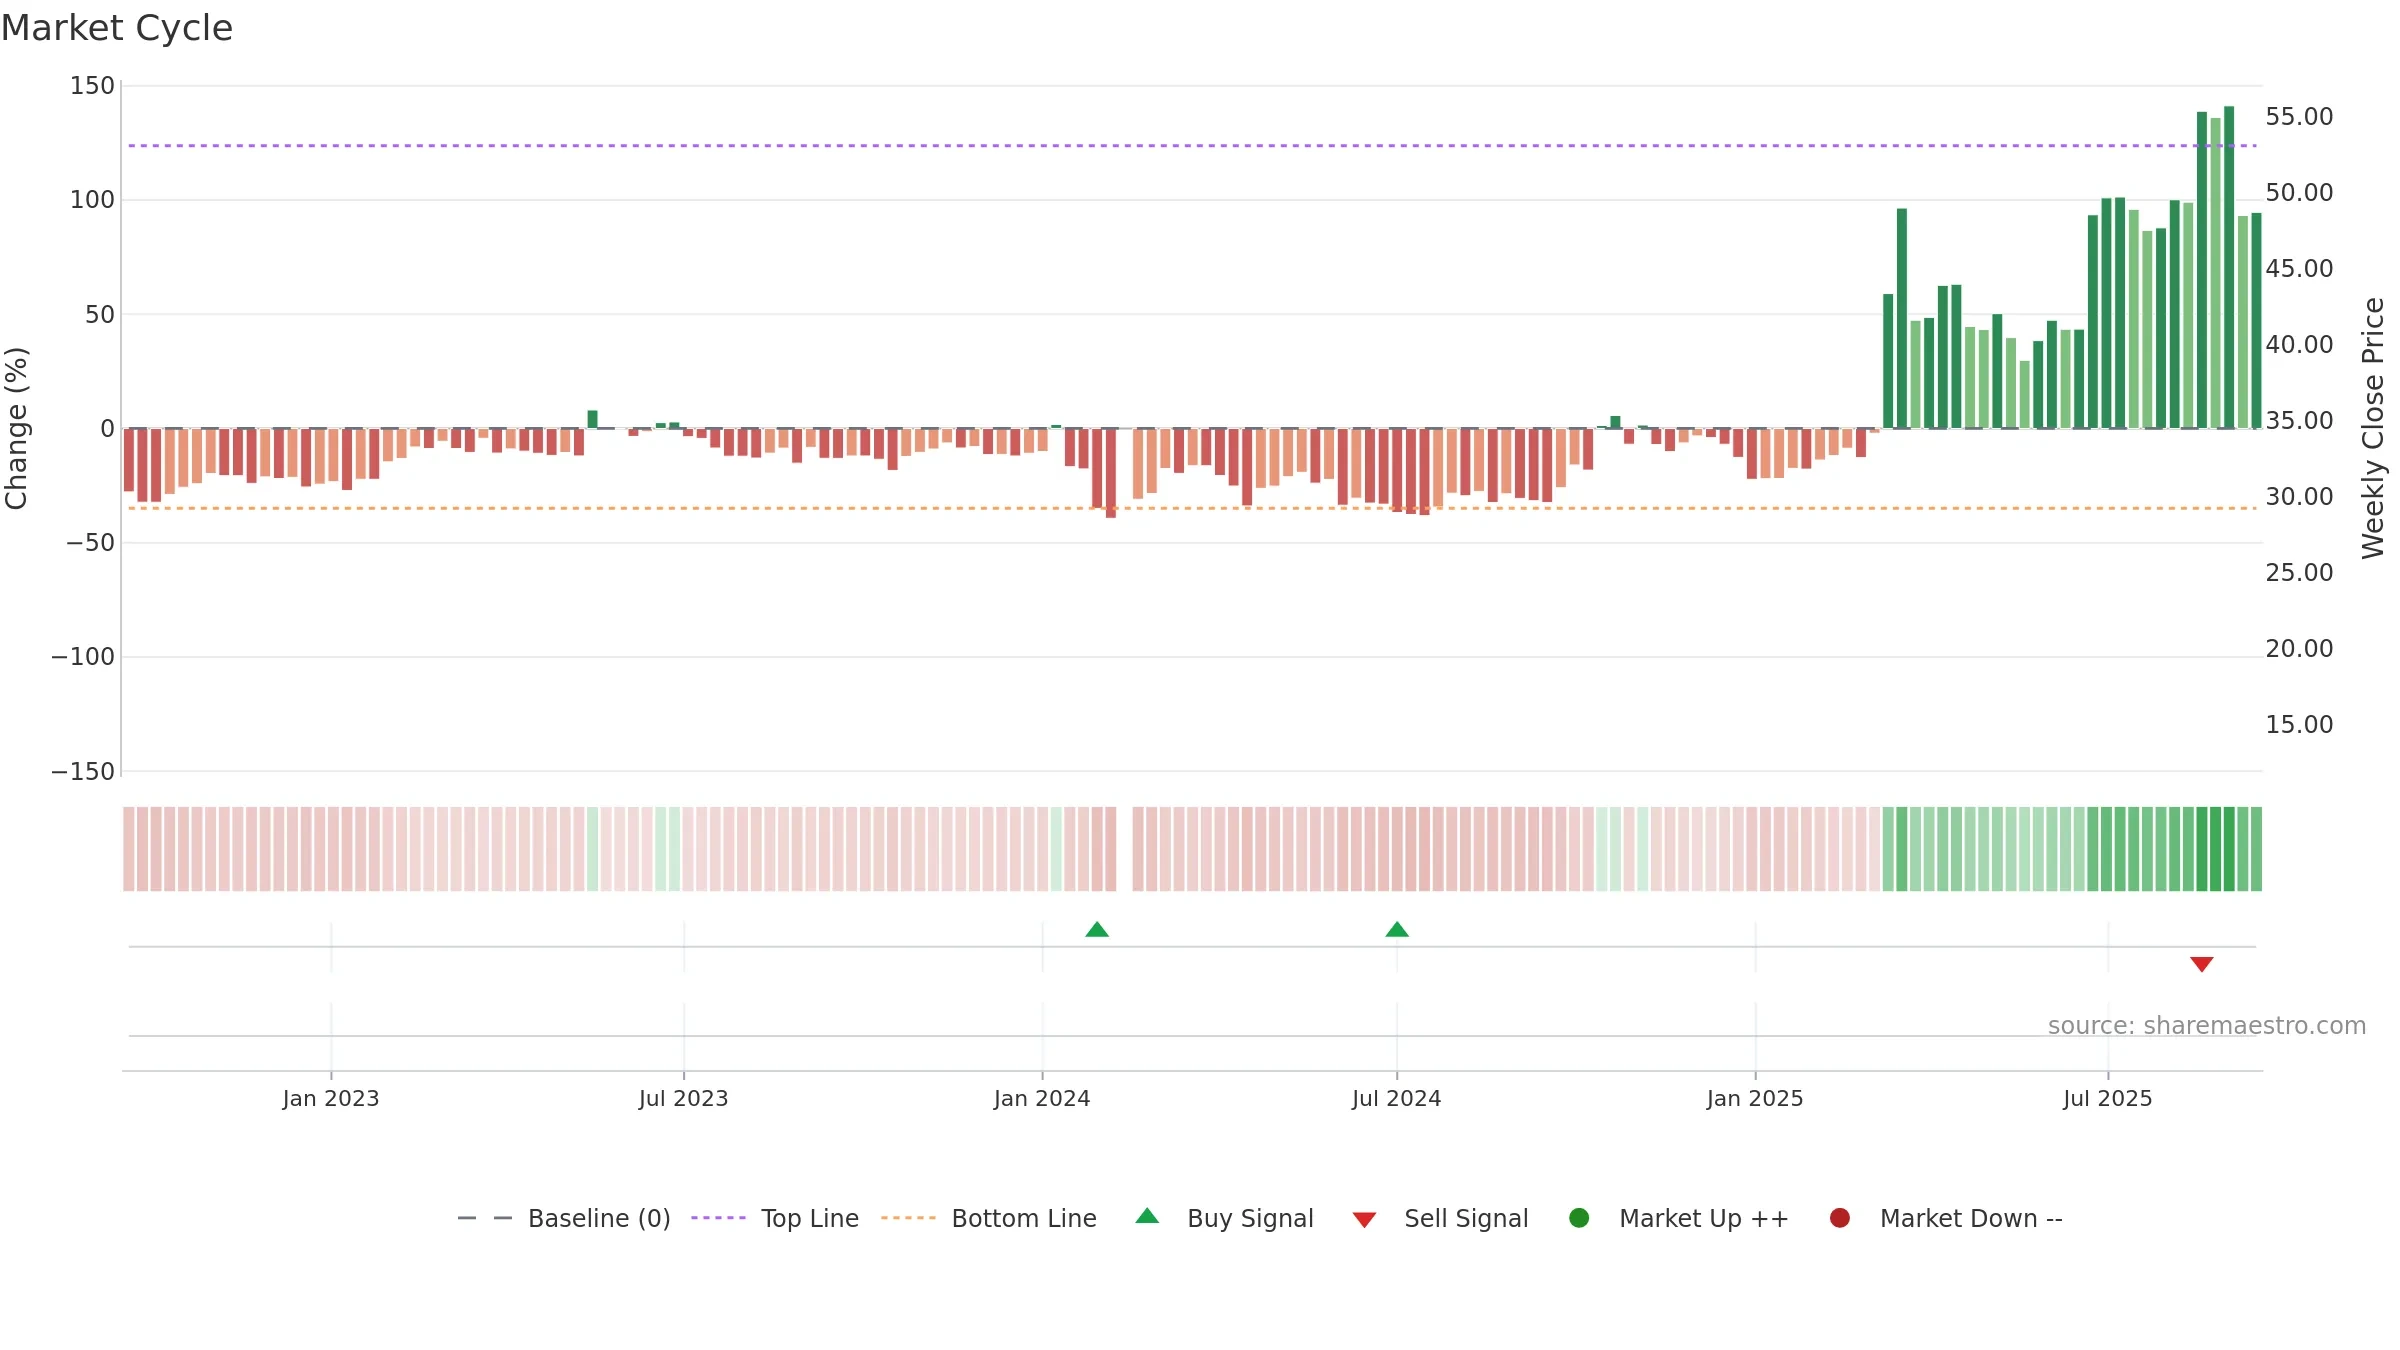Hide the Bottom Line legend series
This screenshot has height=1350, width=2400.
[x=989, y=1218]
